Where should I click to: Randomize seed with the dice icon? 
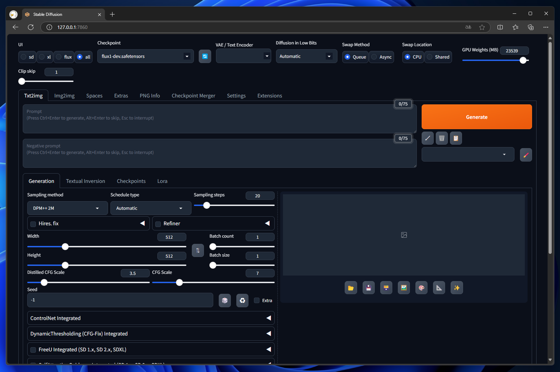click(225, 300)
